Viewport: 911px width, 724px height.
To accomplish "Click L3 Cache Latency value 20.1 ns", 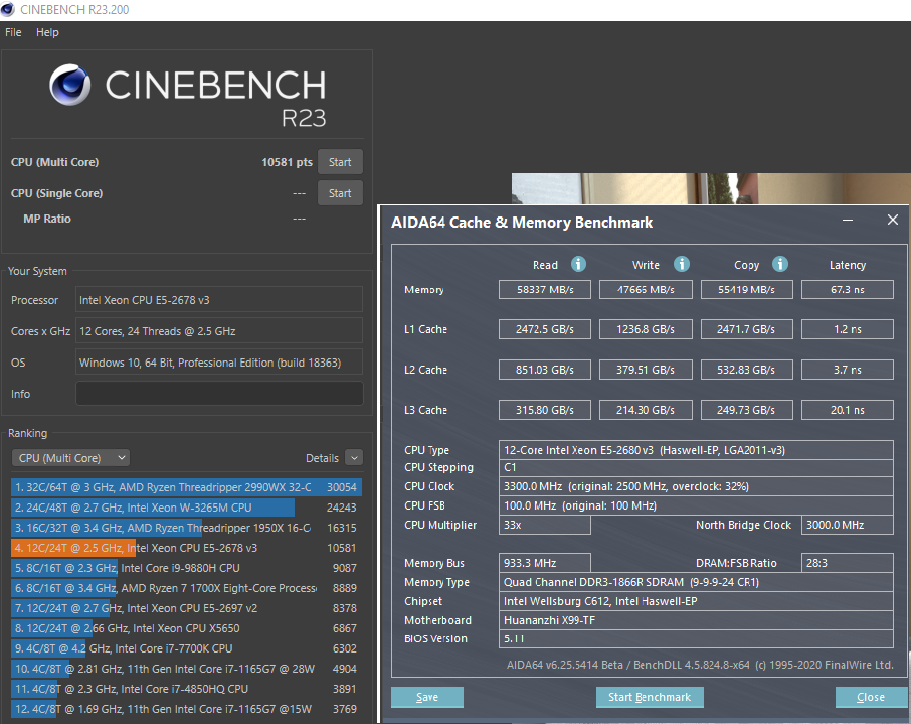I will click(x=847, y=410).
